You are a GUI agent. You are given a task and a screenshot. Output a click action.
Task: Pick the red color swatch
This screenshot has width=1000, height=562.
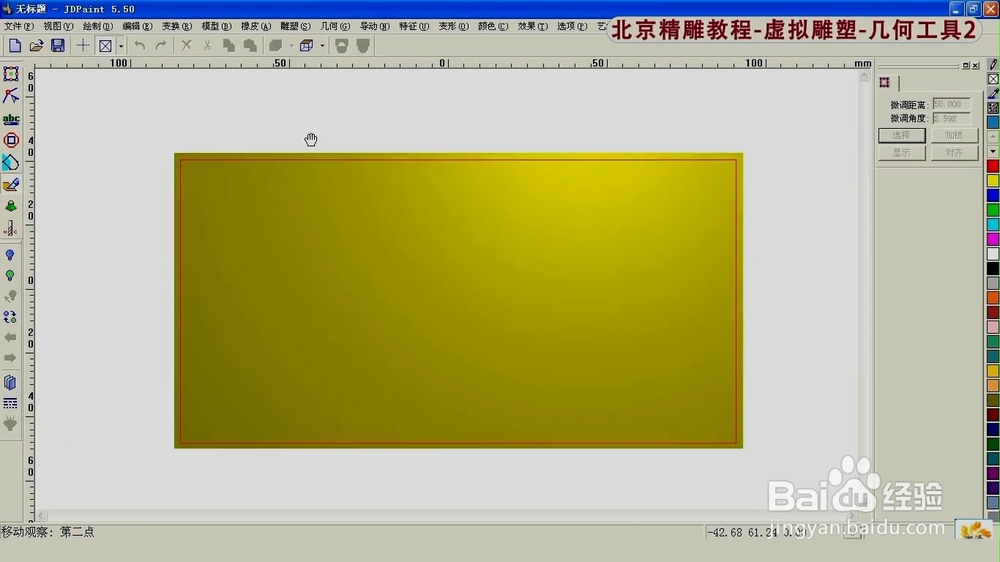[993, 166]
